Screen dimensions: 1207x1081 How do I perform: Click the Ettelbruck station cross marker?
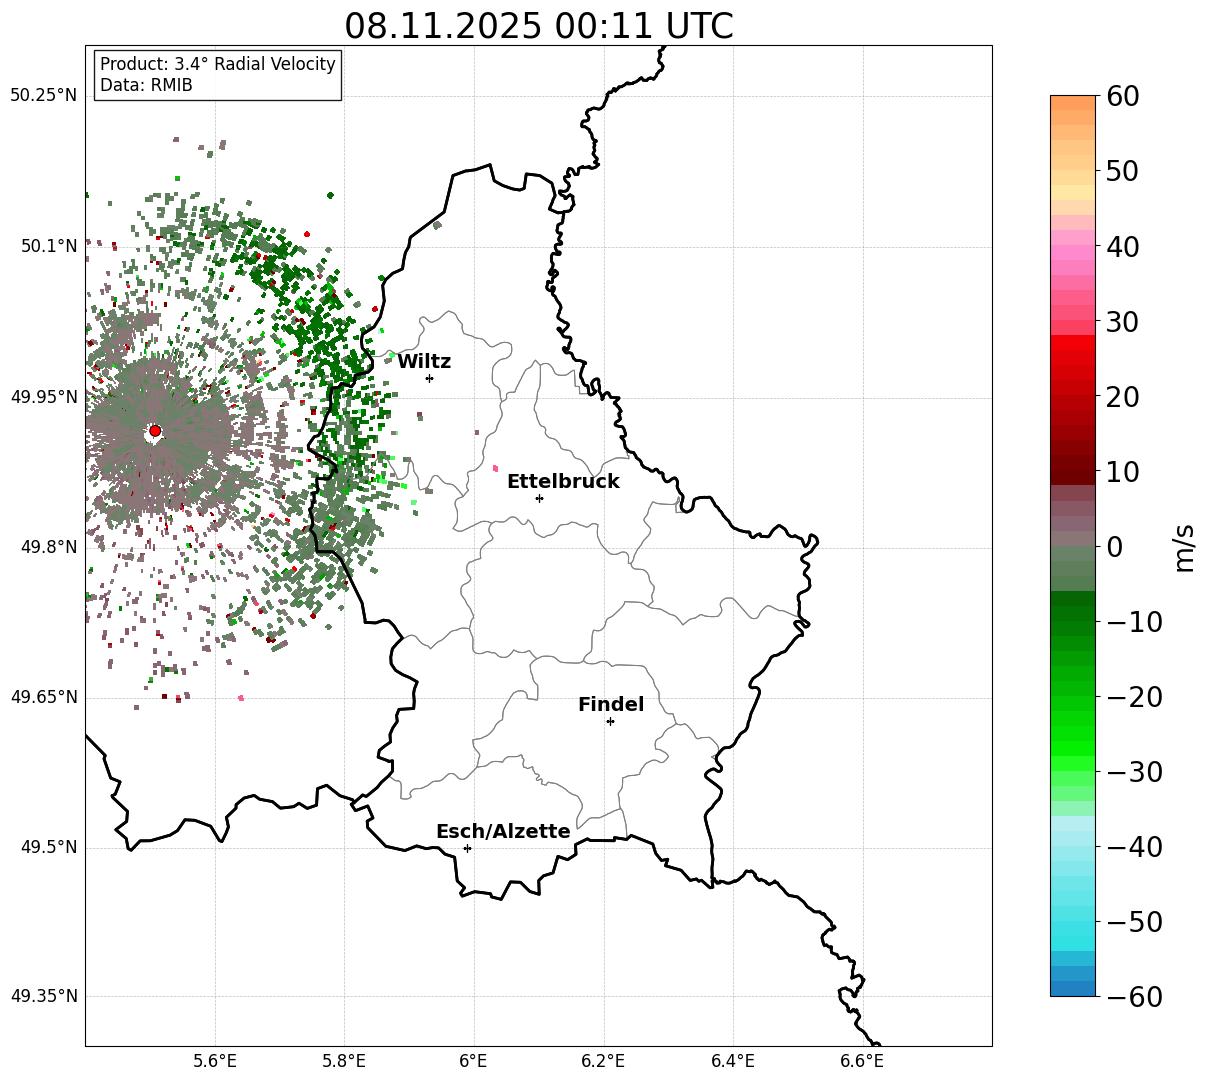point(539,498)
